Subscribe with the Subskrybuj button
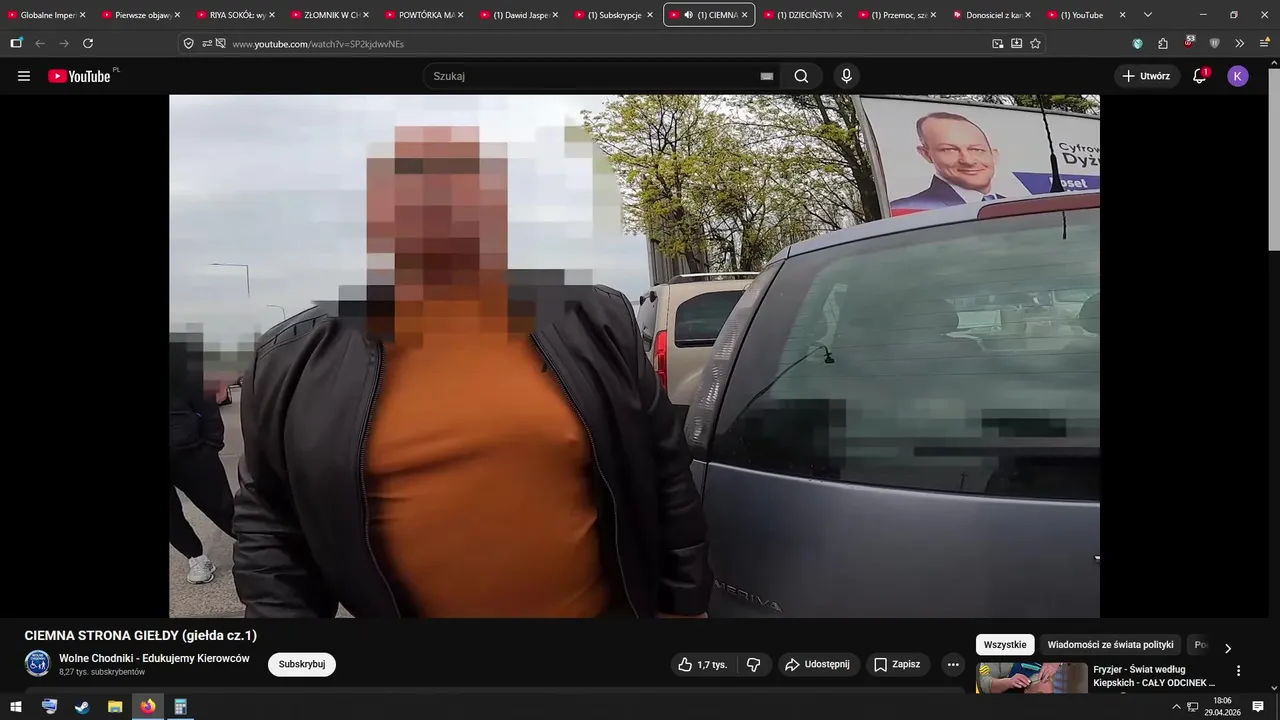1280x720 pixels. pyautogui.click(x=302, y=664)
